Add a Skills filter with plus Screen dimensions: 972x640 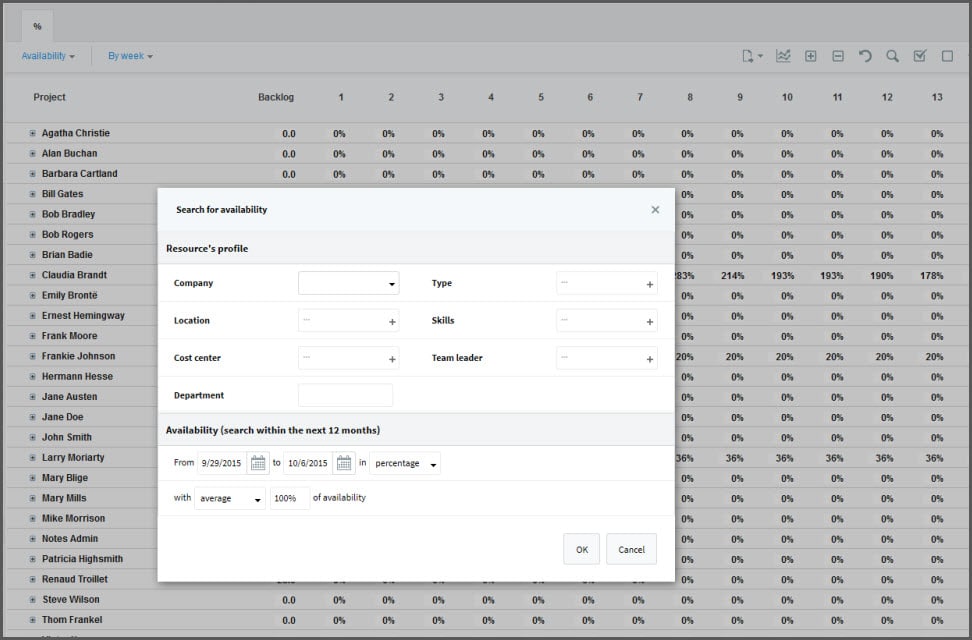649,322
